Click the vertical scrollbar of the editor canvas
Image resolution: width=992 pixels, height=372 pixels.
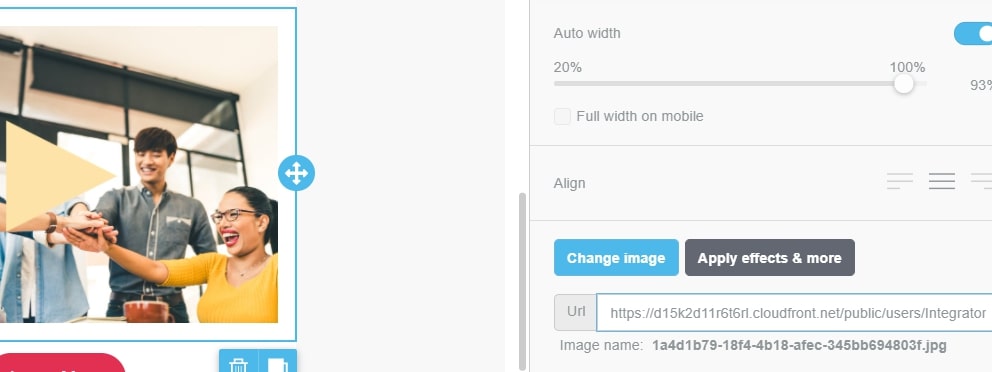click(x=522, y=281)
